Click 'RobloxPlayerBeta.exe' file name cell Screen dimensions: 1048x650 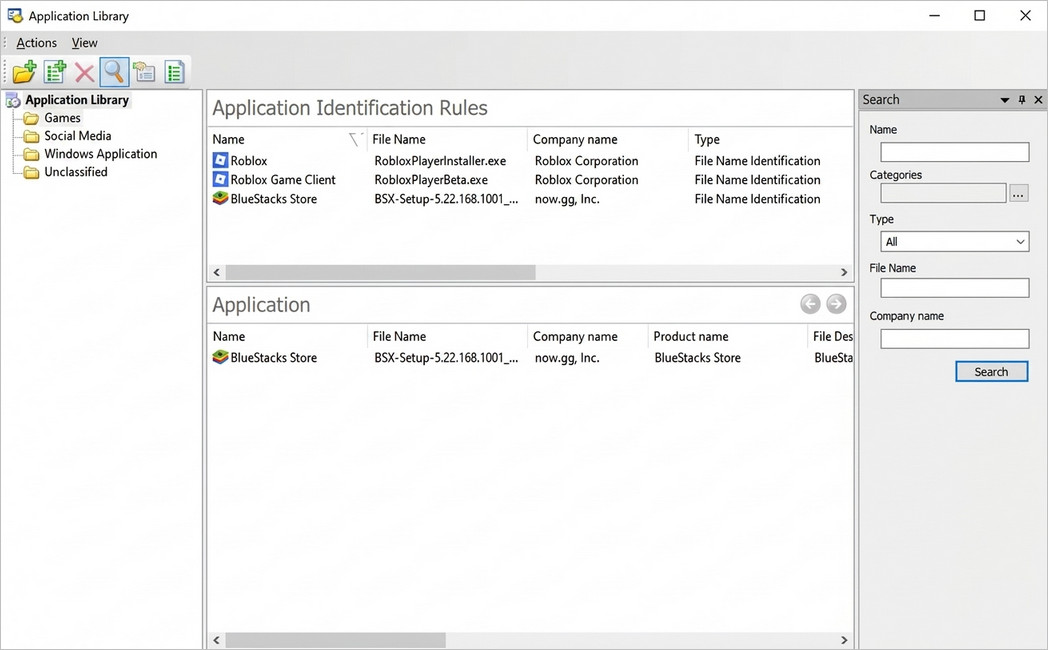pyautogui.click(x=431, y=180)
